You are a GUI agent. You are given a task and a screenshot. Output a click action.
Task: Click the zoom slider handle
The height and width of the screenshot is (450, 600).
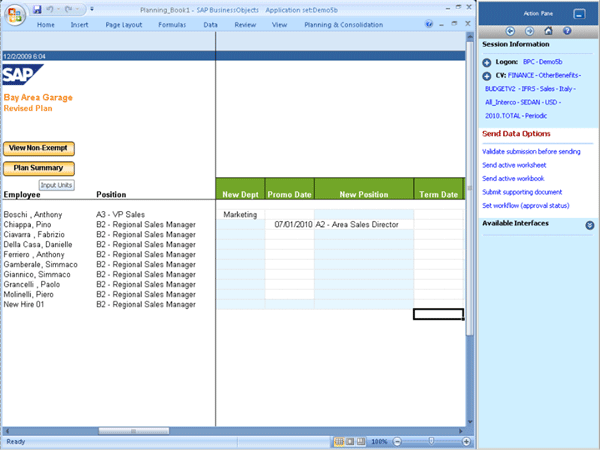click(431, 441)
